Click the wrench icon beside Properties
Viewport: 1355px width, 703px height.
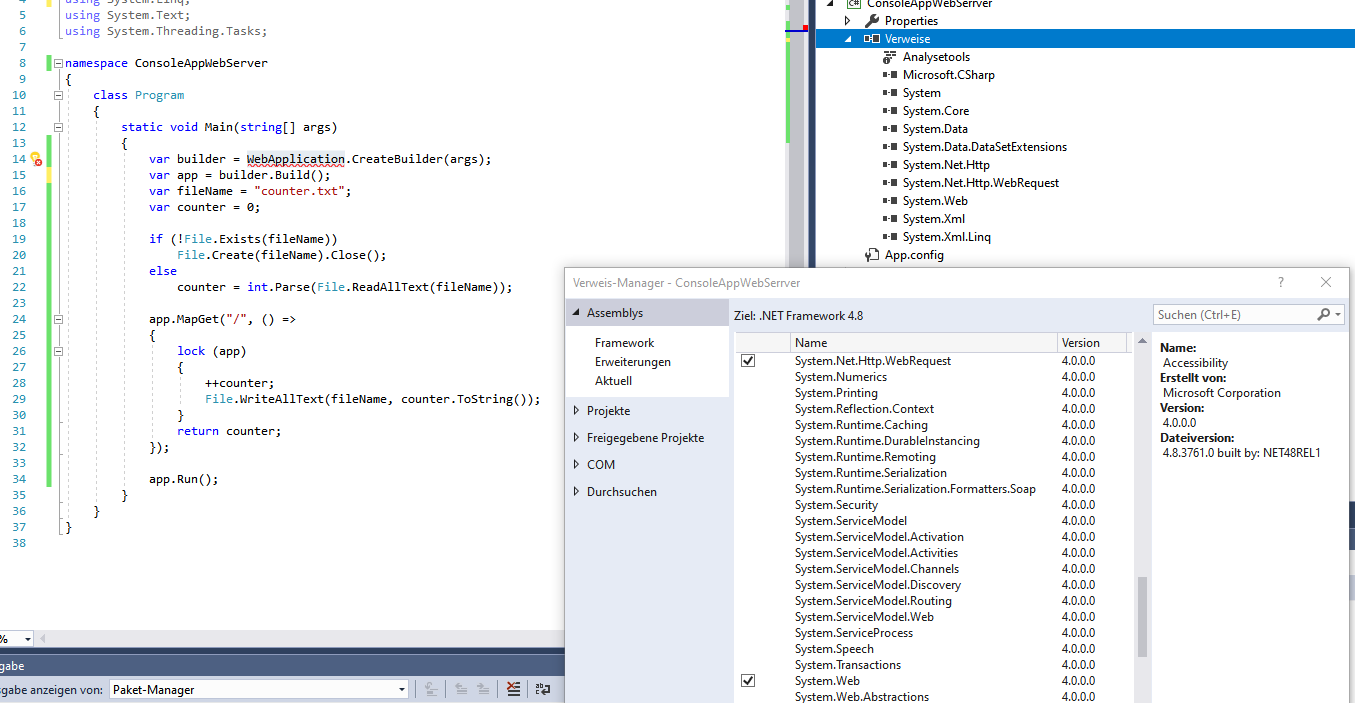(871, 21)
